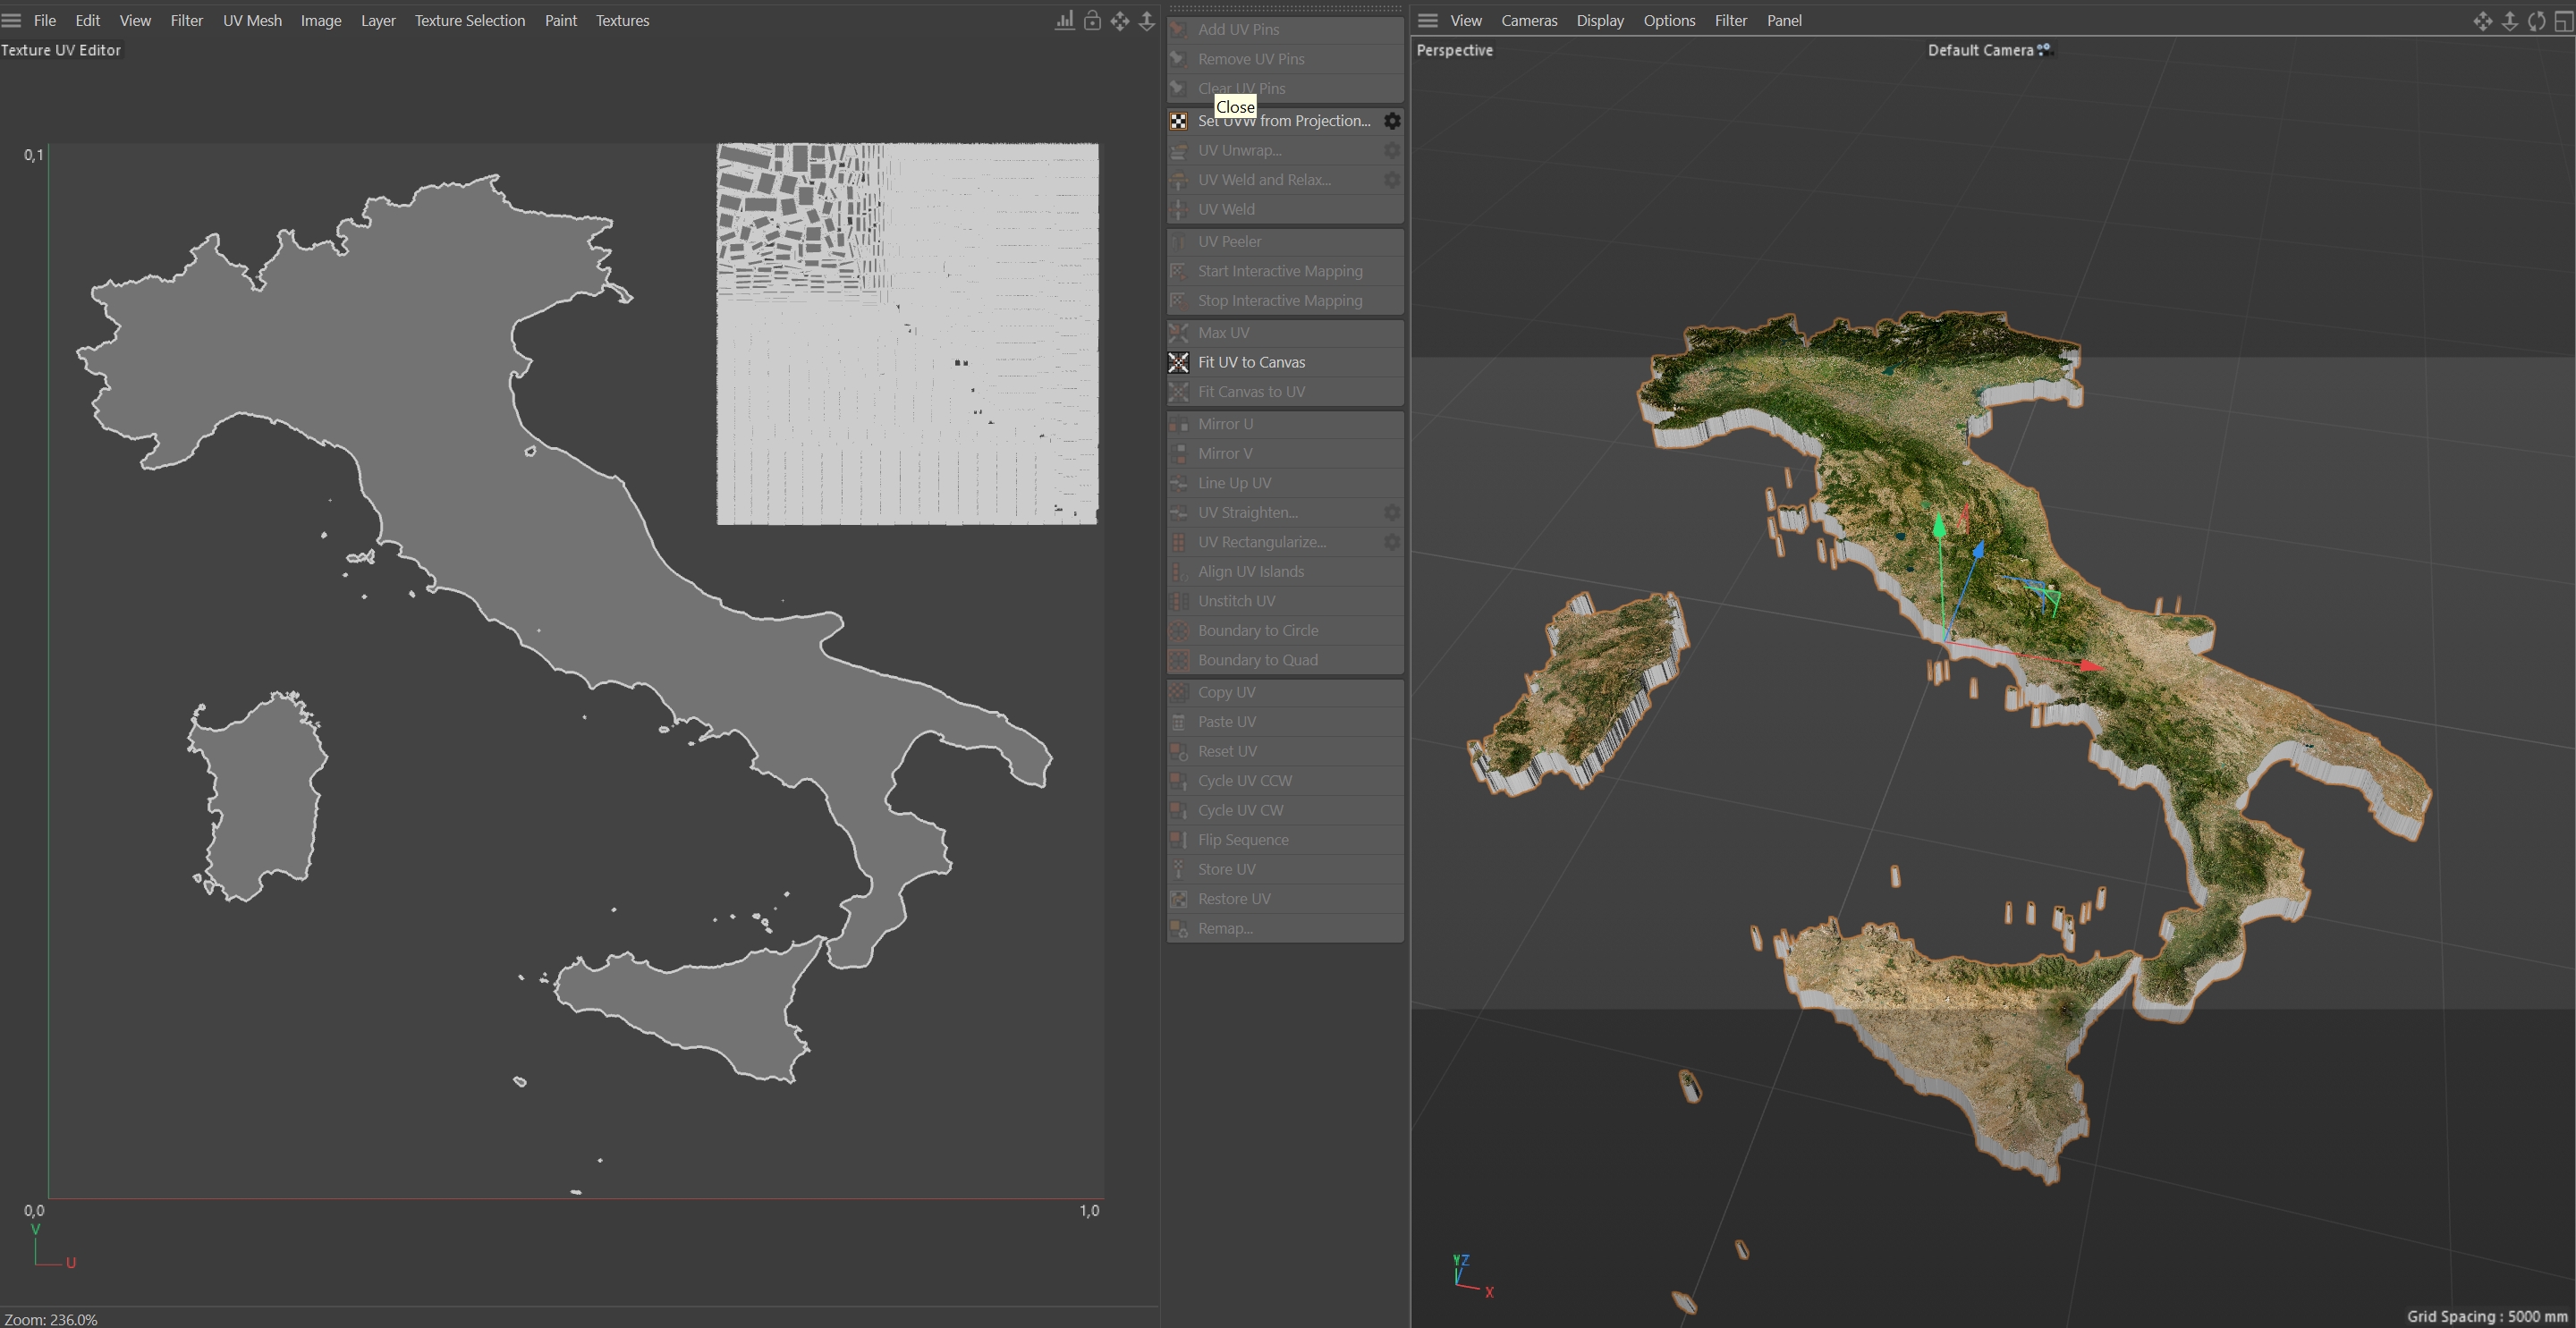
Task: Click the Fit UV to Canvas icon
Action: coord(1179,362)
